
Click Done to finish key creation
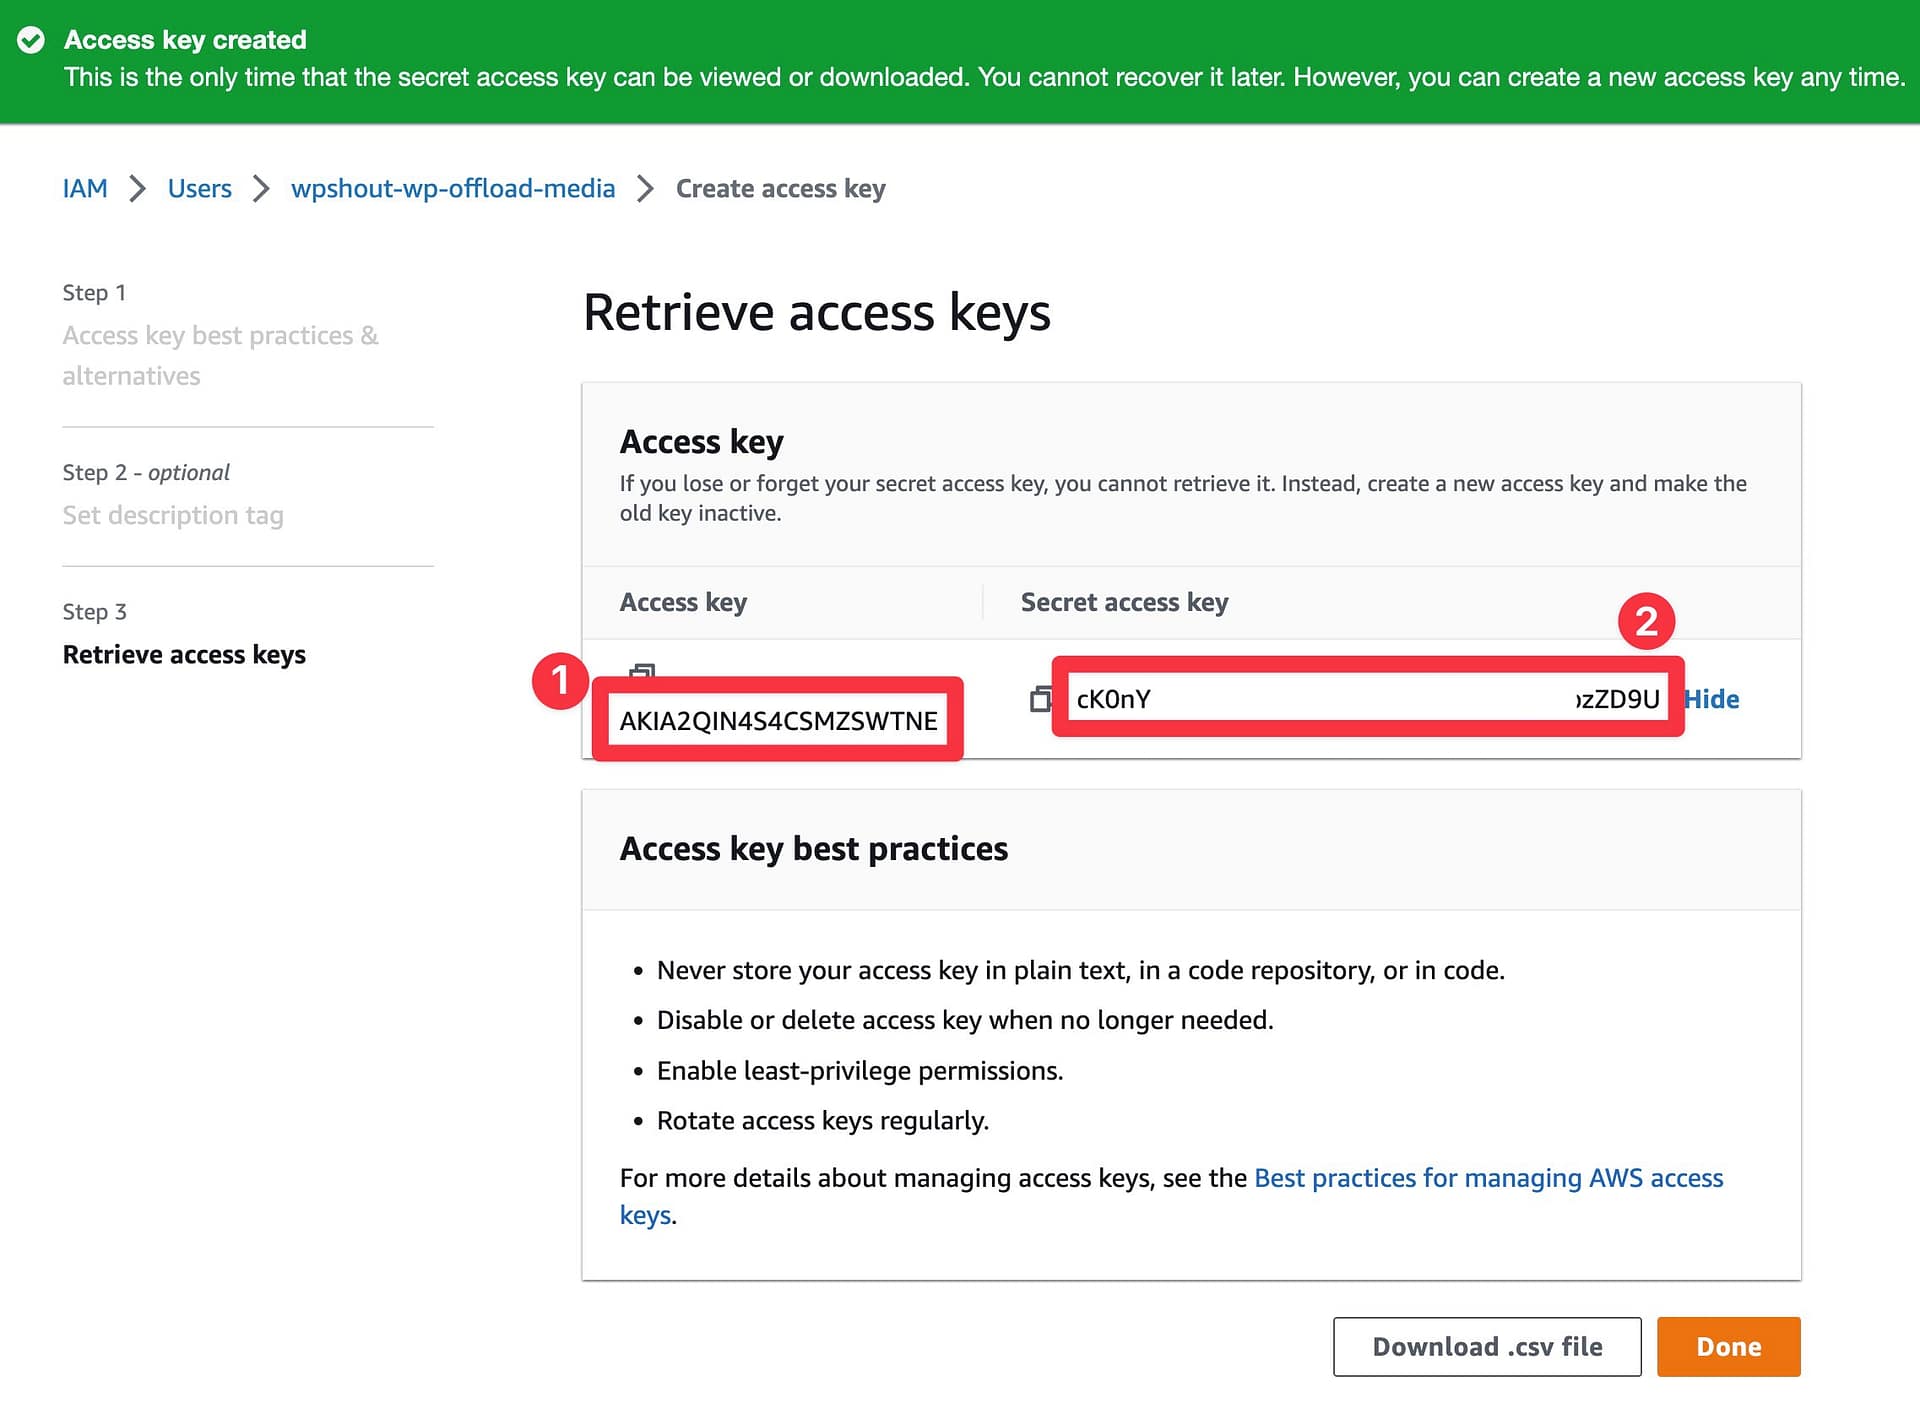(x=1727, y=1346)
